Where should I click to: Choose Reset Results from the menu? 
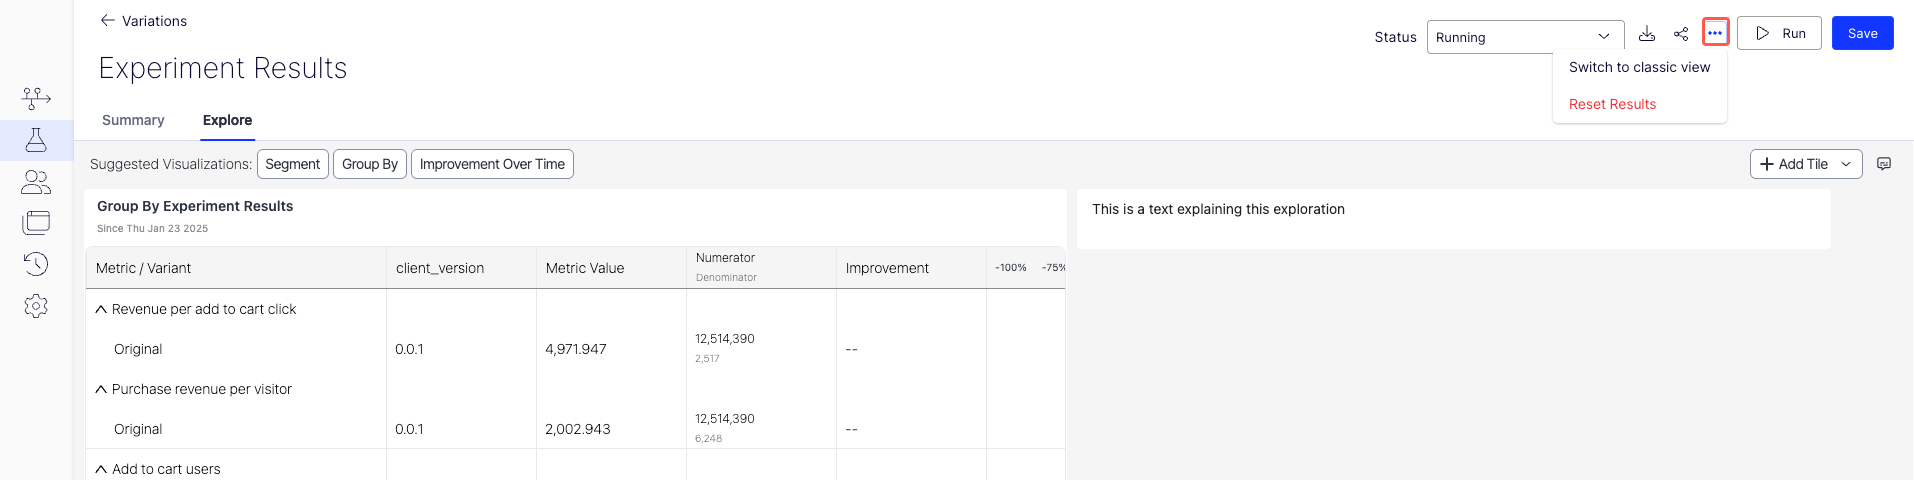(1612, 104)
